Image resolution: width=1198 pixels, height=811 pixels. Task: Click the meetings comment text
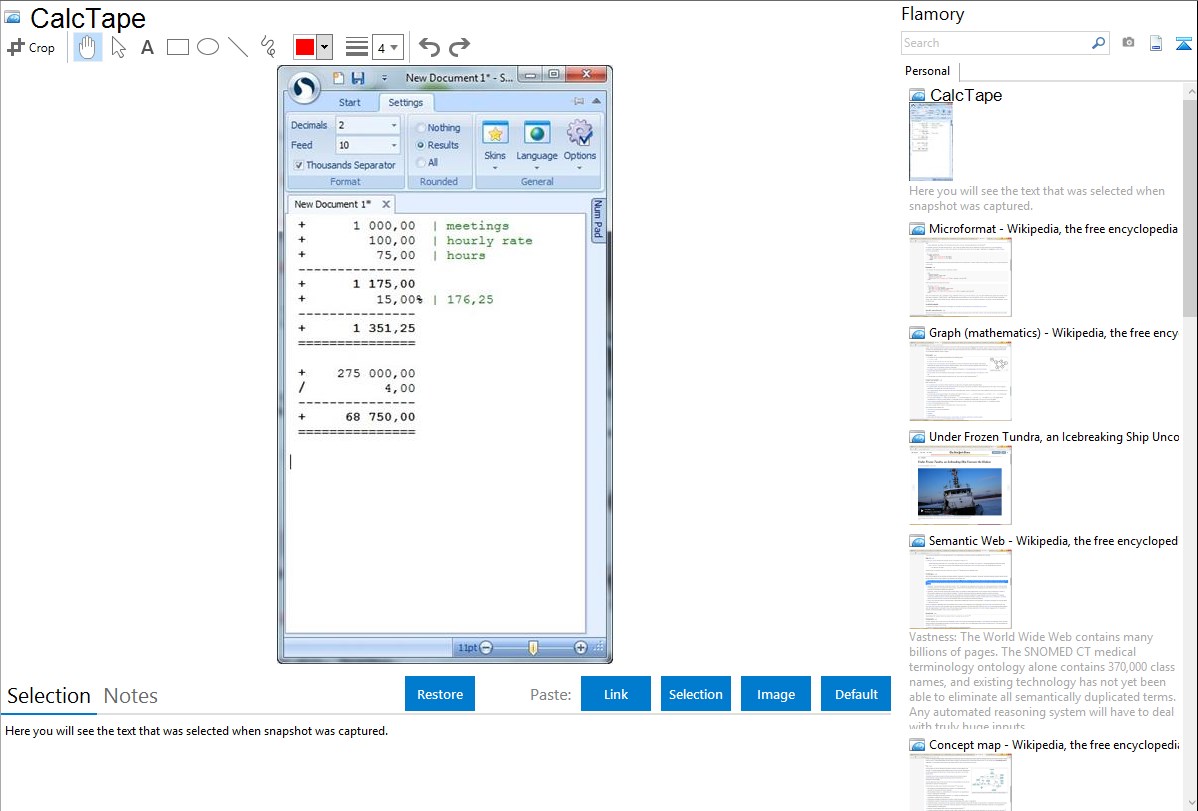coord(478,225)
